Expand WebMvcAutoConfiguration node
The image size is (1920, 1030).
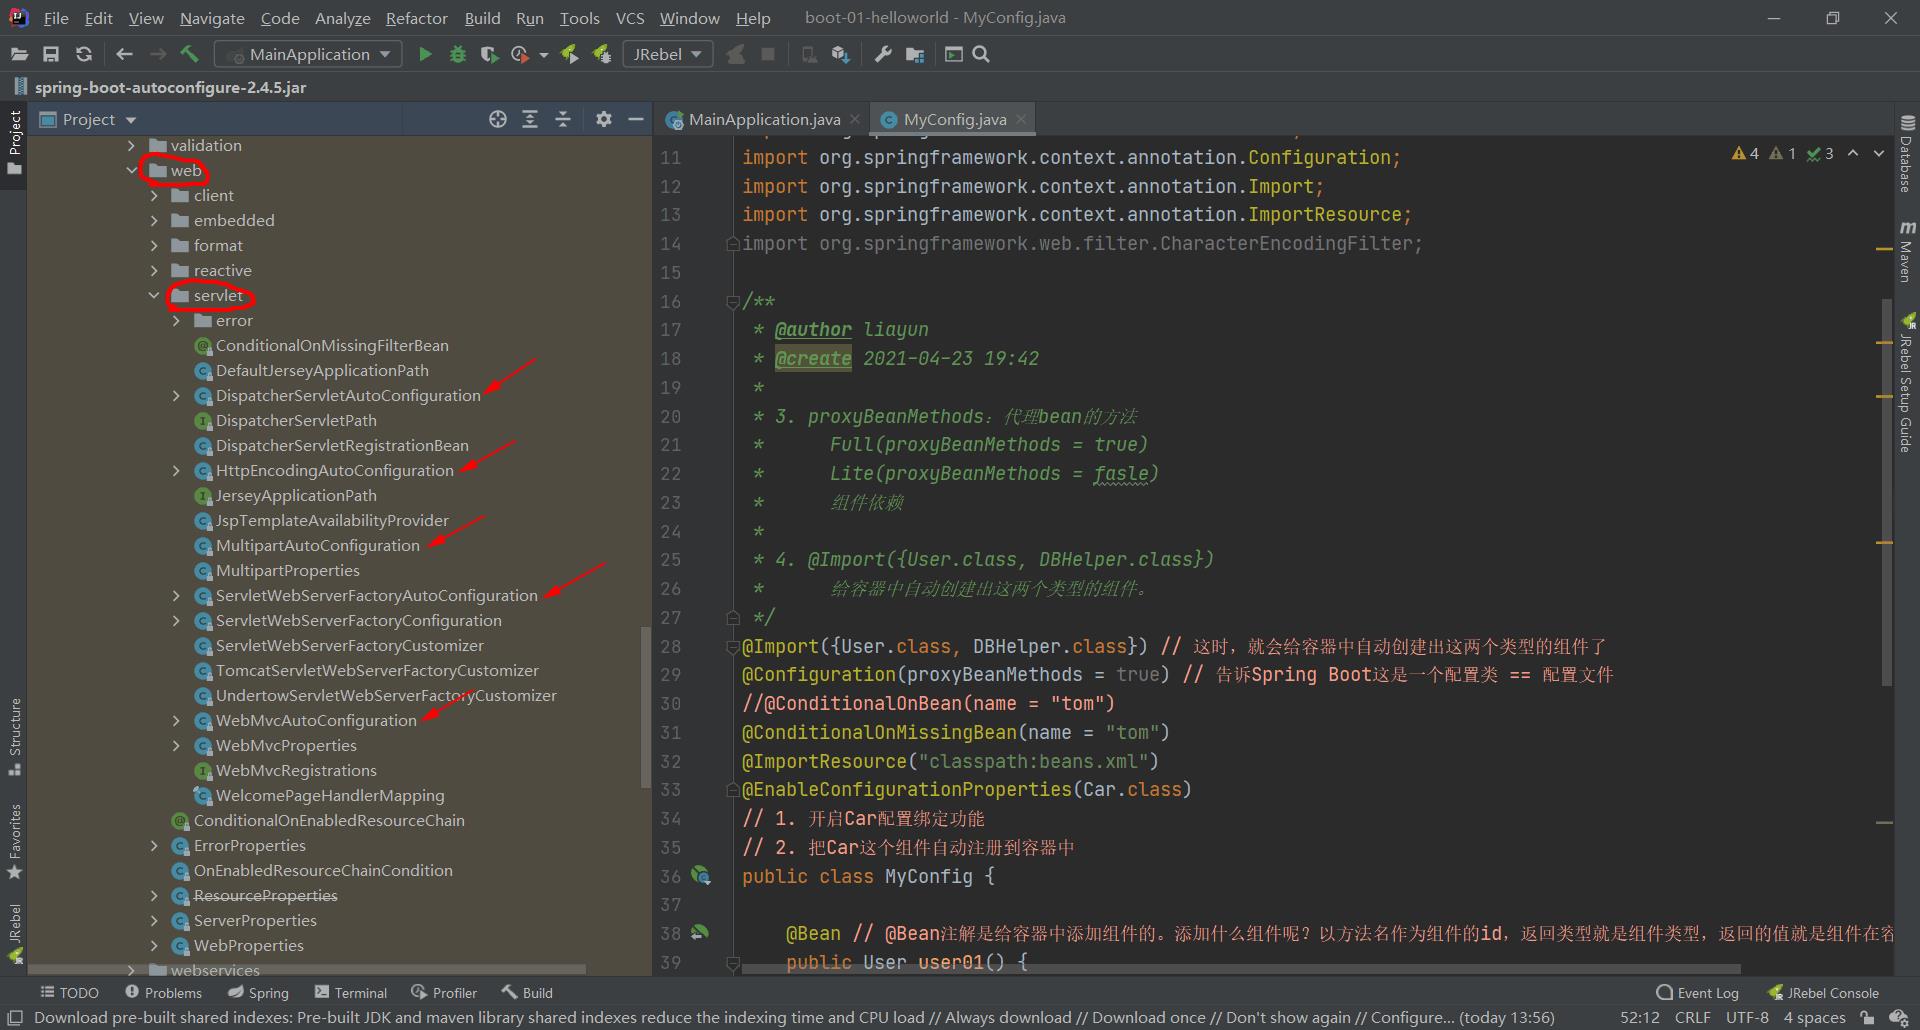click(176, 721)
